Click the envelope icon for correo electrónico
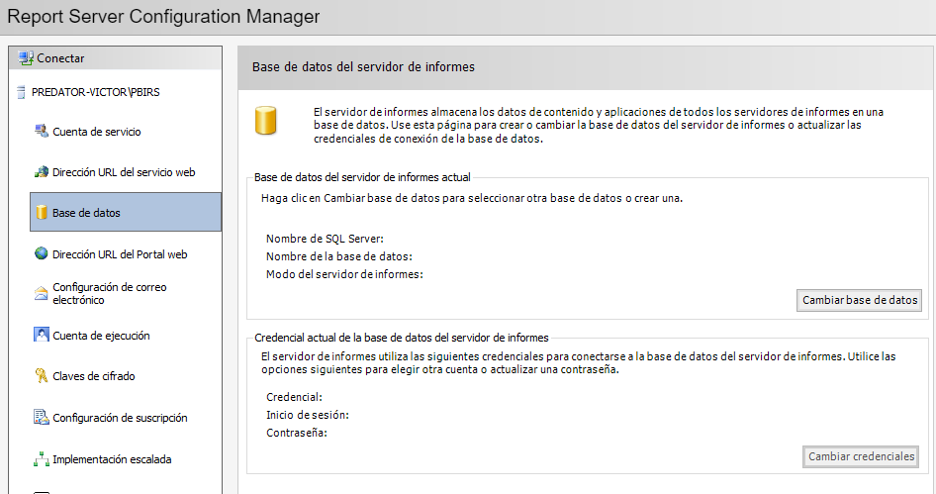 point(41,293)
